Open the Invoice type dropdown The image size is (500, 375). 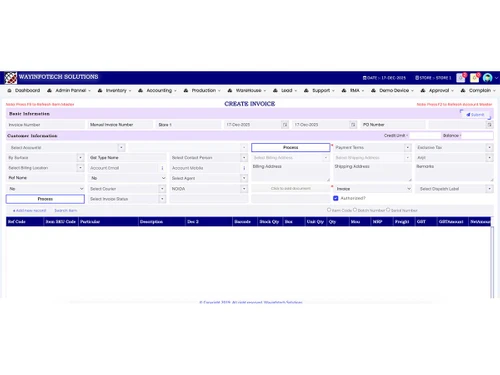click(373, 189)
